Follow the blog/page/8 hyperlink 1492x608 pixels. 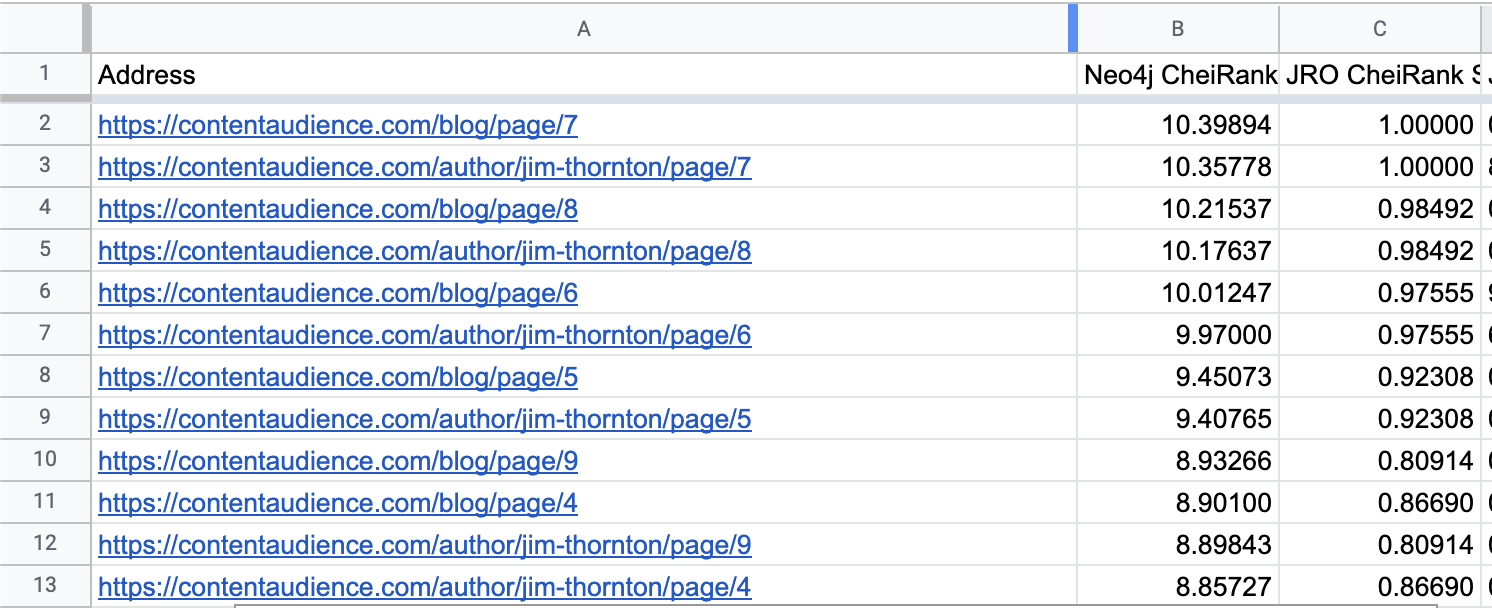click(x=338, y=210)
